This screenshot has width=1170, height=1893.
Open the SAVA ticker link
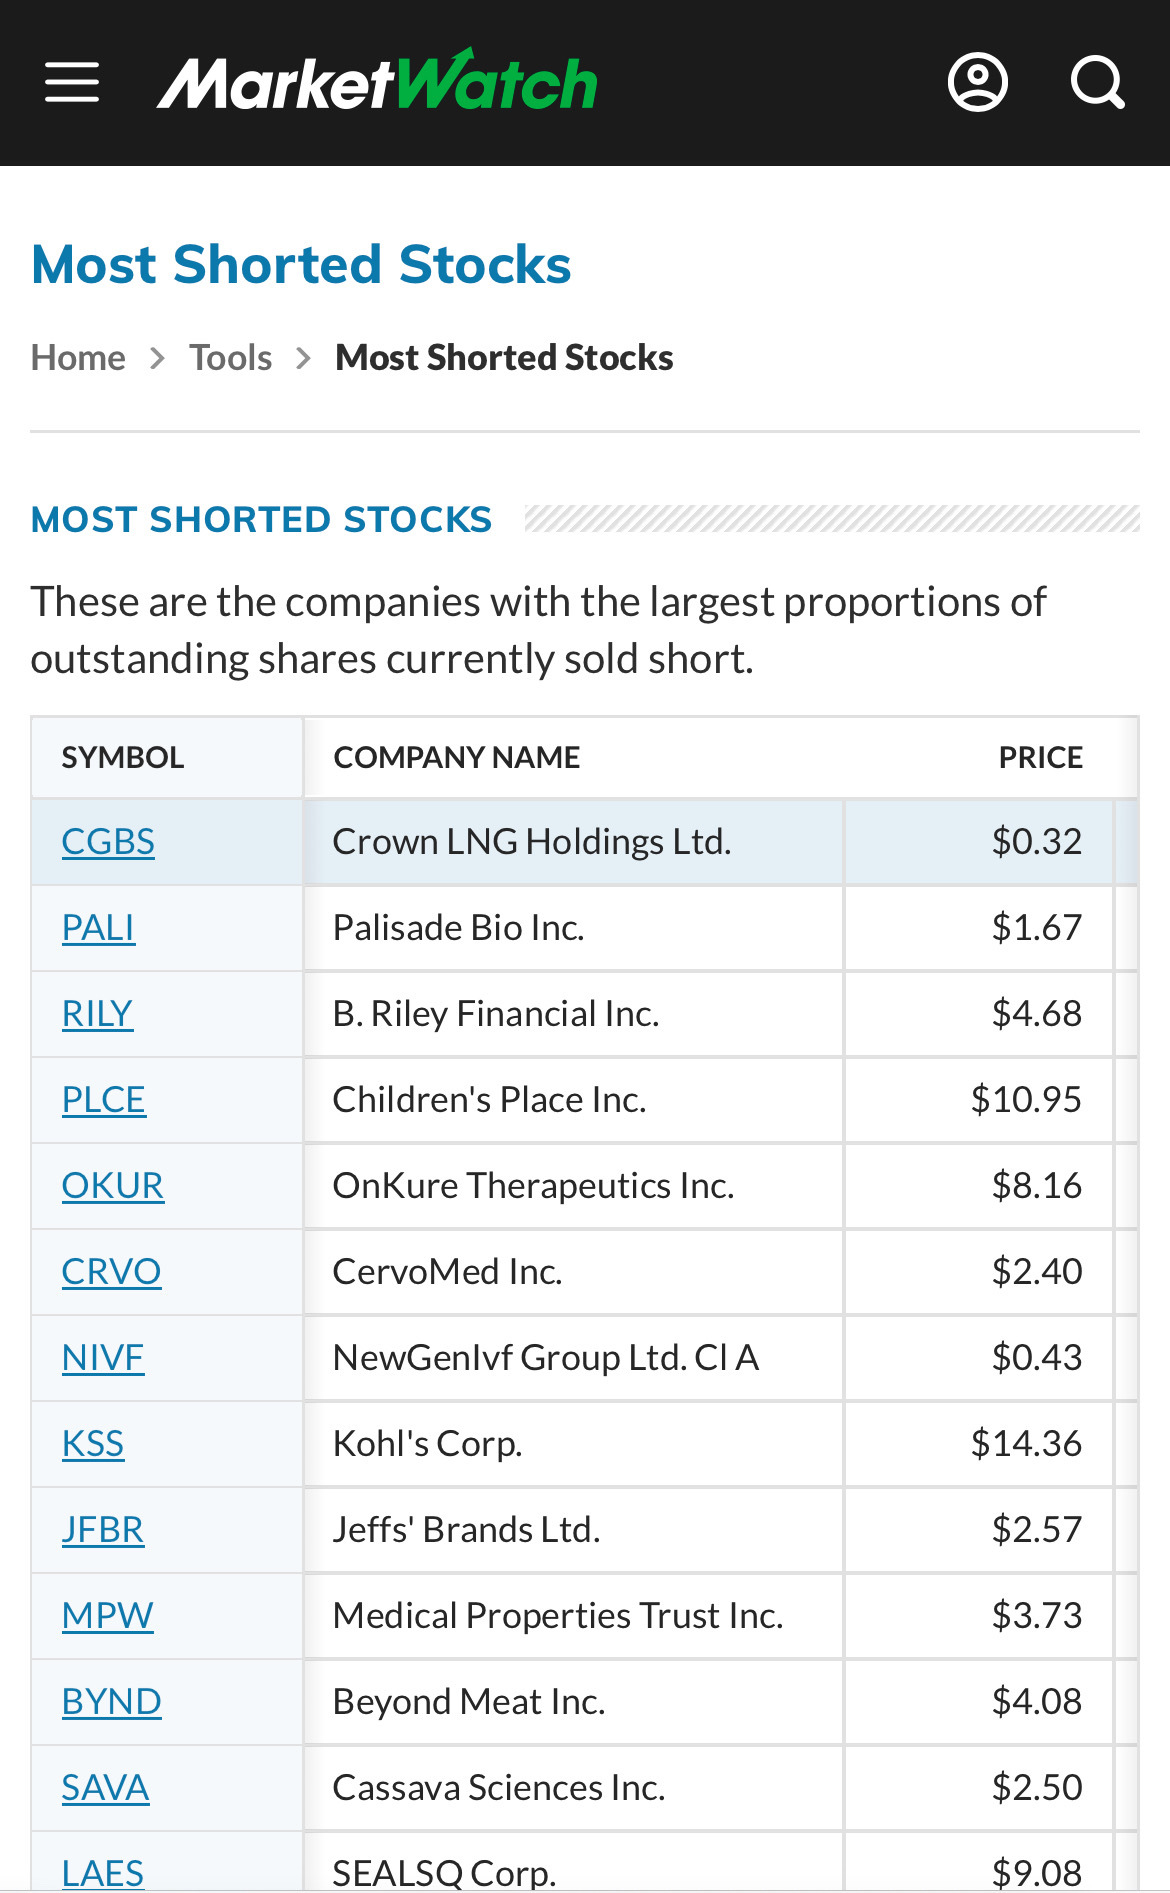tap(105, 1788)
